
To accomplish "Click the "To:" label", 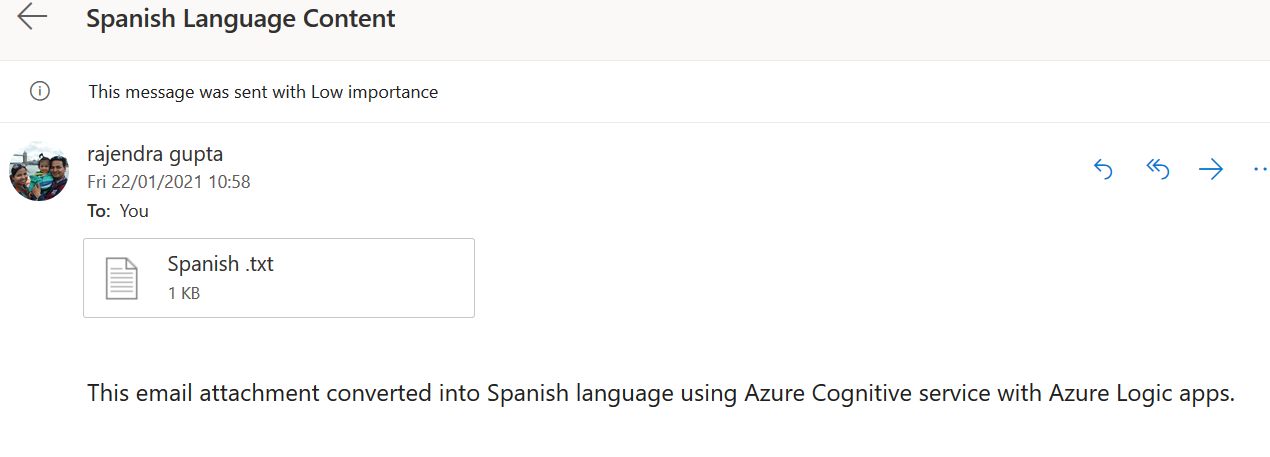I will 99,211.
